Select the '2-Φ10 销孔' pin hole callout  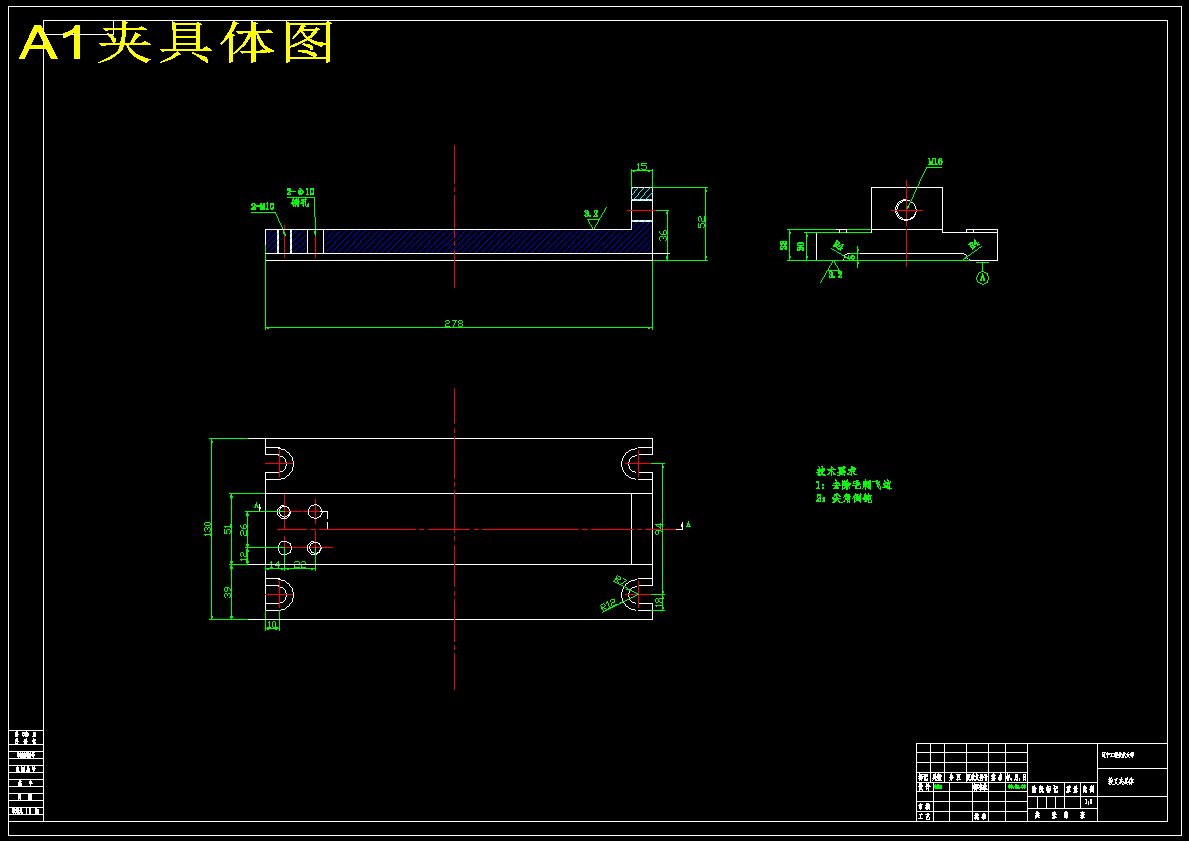pos(300,196)
